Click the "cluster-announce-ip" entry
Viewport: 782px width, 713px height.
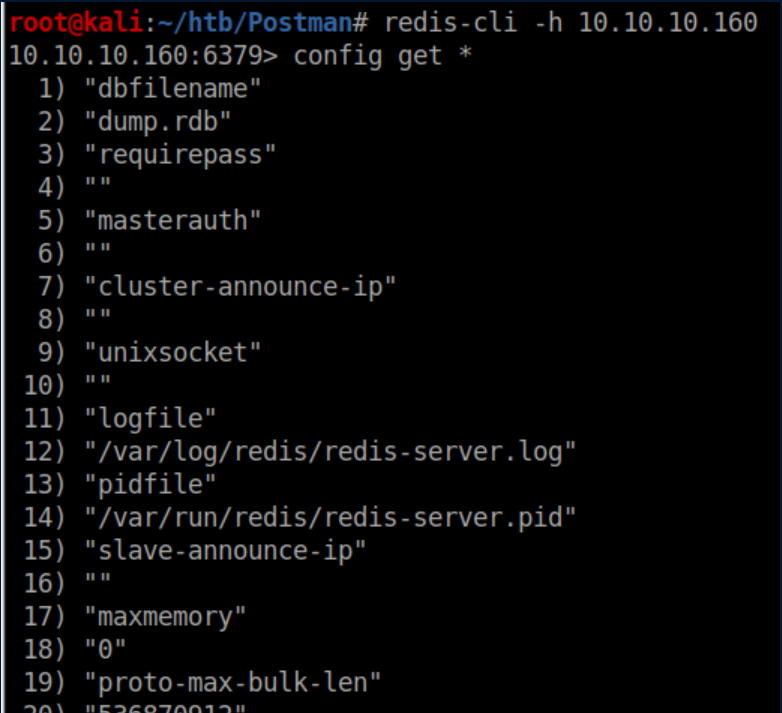[x=240, y=286]
